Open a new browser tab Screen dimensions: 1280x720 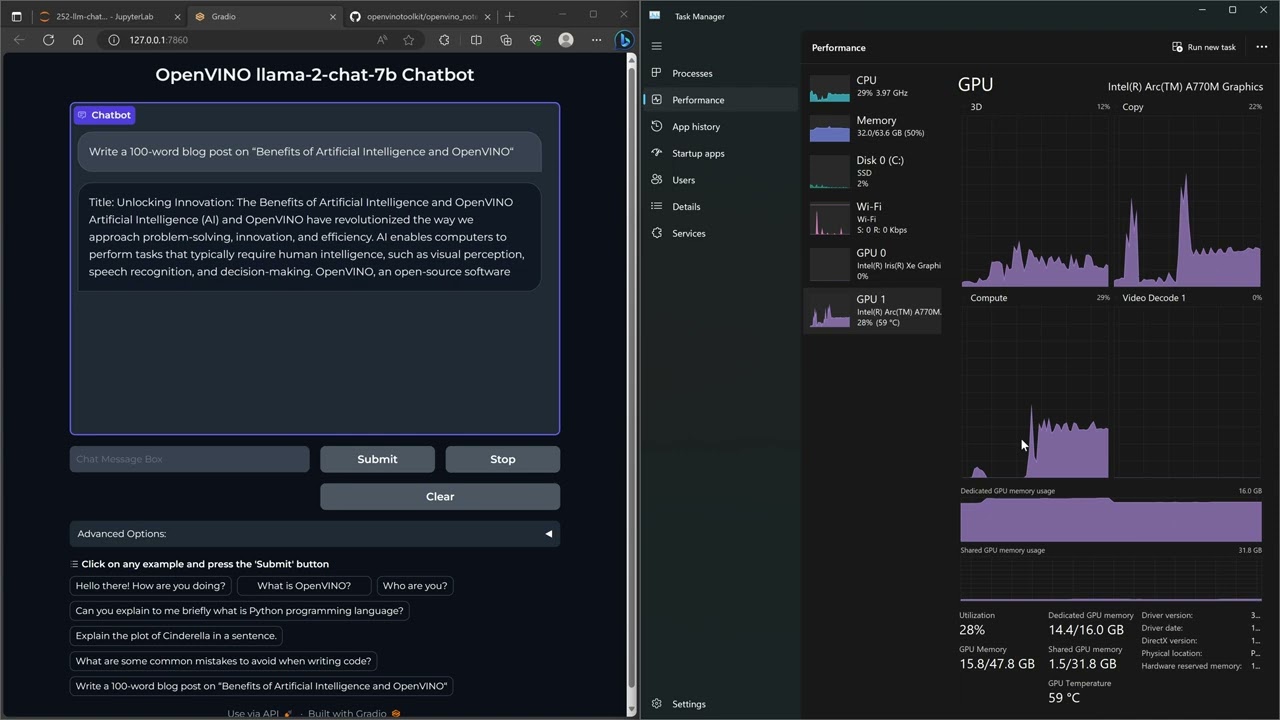[x=509, y=16]
